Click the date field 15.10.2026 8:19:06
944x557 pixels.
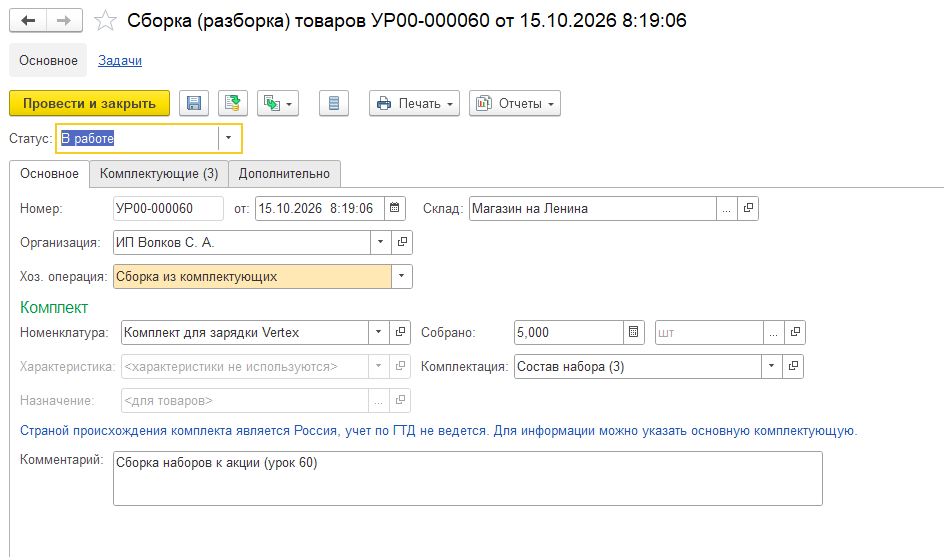(318, 208)
